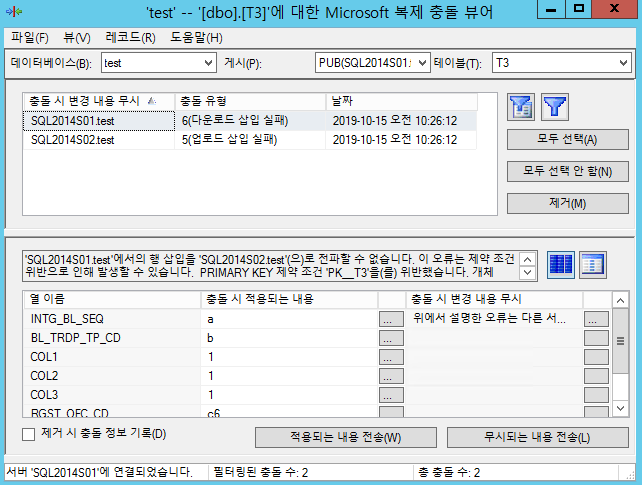Screen dimensions: 642x485
Task: Click the ellipsis button beside 위에서 설명한 오류는 text
Action: pos(596,319)
